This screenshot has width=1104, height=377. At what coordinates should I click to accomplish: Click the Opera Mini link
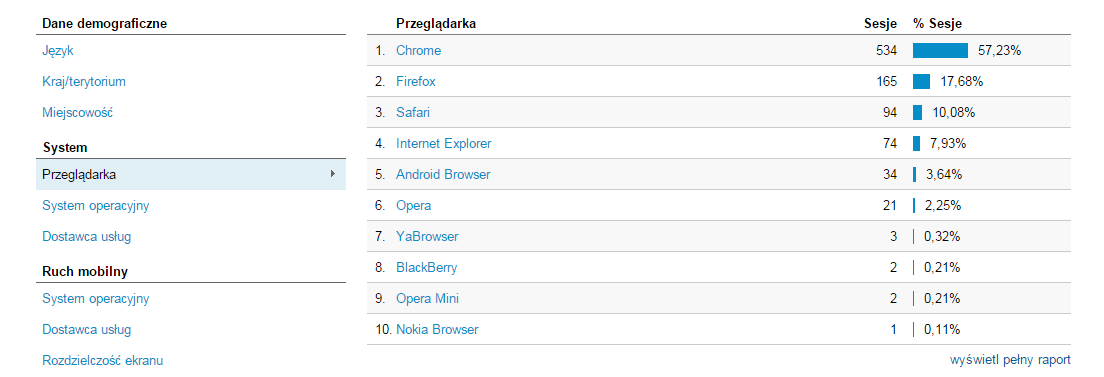(427, 299)
